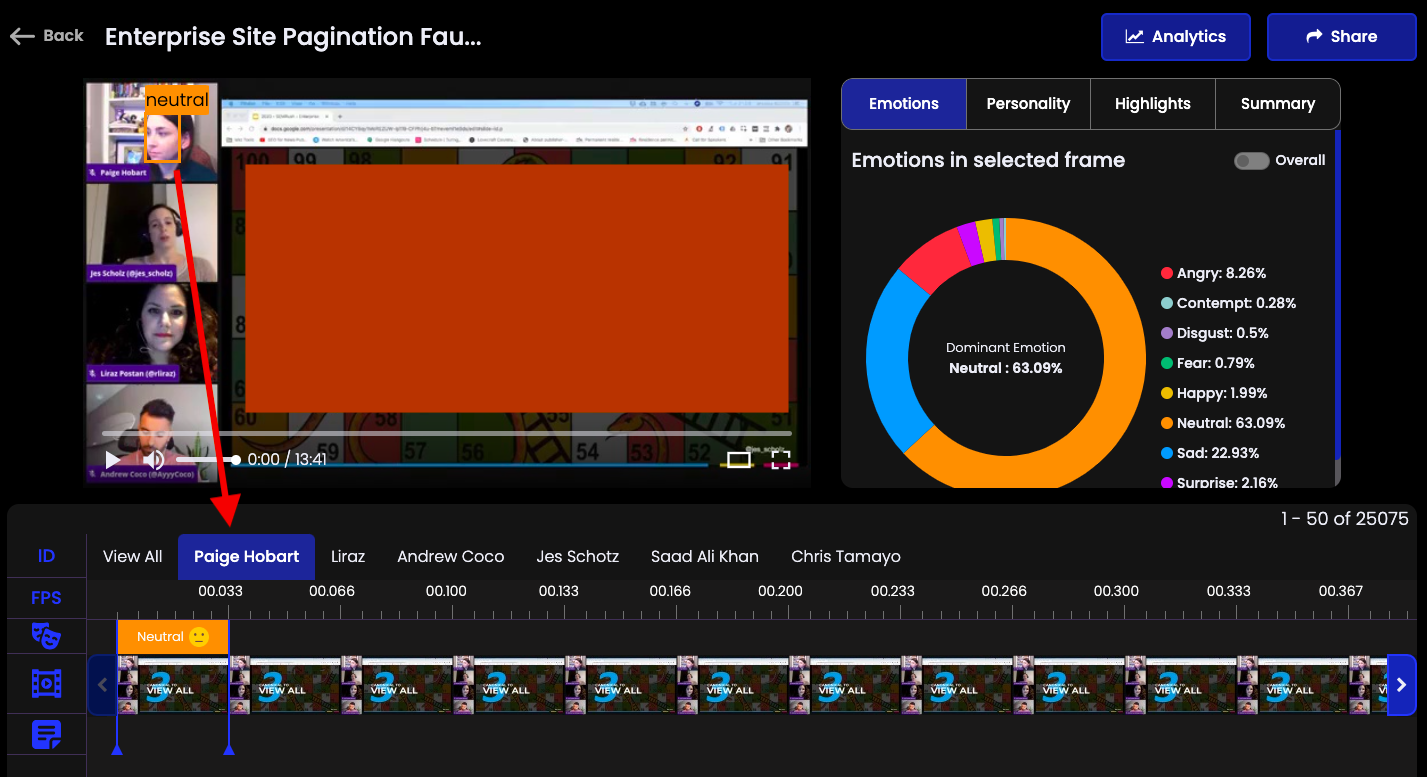Image resolution: width=1427 pixels, height=777 pixels.
Task: Click the Sad legend entry
Action: click(1211, 453)
